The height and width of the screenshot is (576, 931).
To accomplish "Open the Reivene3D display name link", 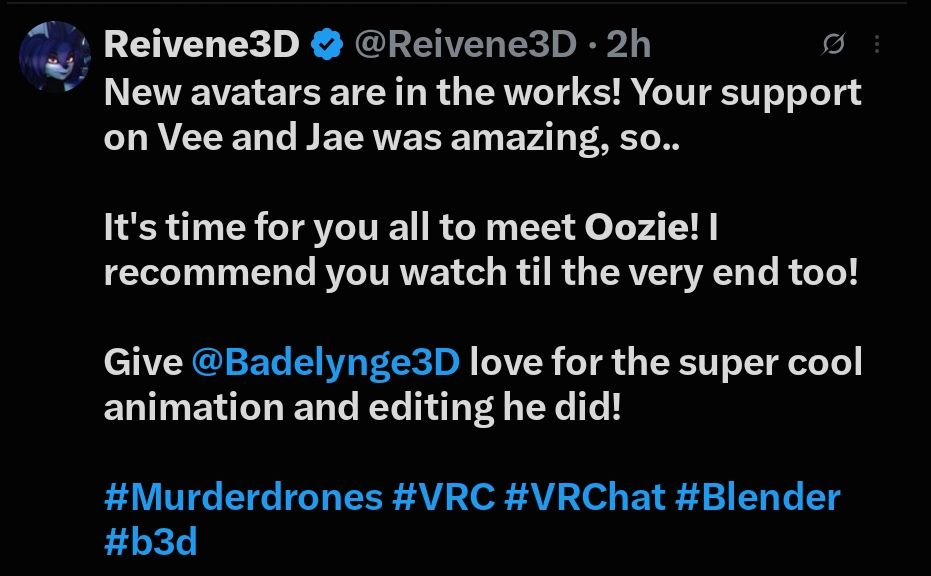I will [201, 45].
